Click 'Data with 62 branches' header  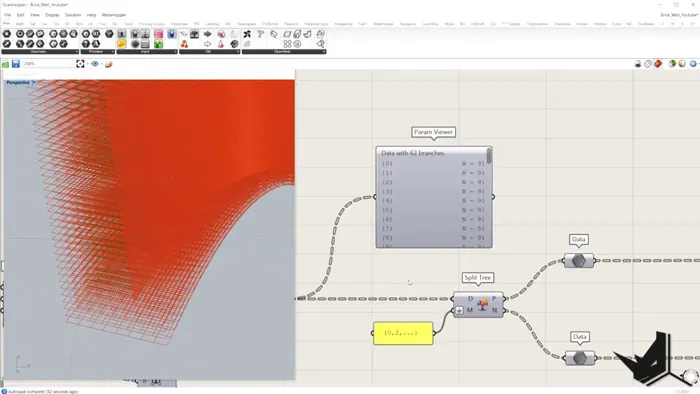click(x=412, y=153)
